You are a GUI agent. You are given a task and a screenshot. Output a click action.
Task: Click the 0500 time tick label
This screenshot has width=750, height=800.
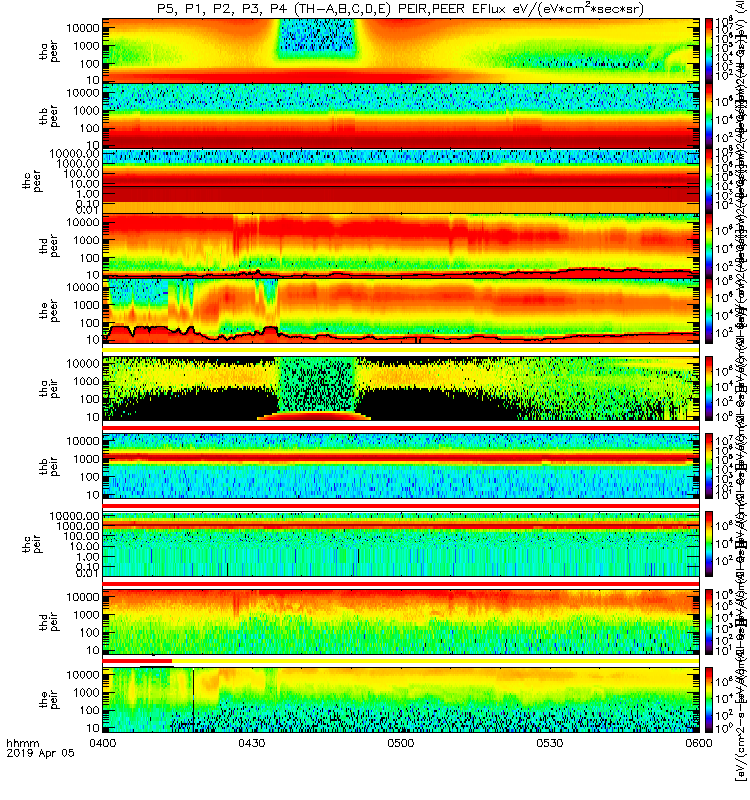coord(401,743)
